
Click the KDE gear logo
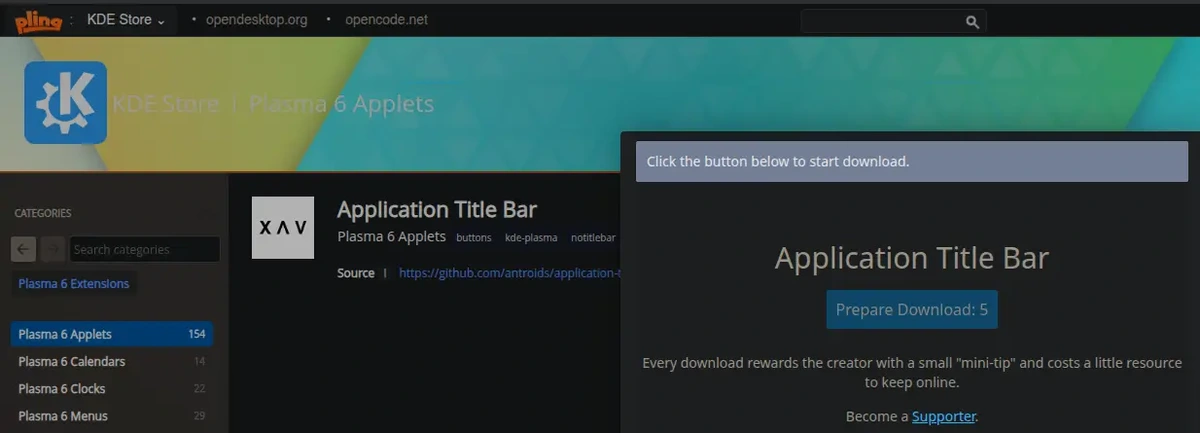(x=65, y=102)
